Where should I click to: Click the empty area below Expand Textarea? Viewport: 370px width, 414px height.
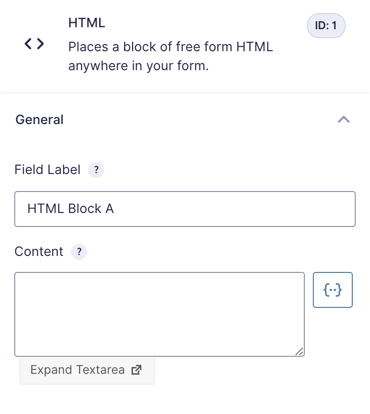click(x=185, y=400)
